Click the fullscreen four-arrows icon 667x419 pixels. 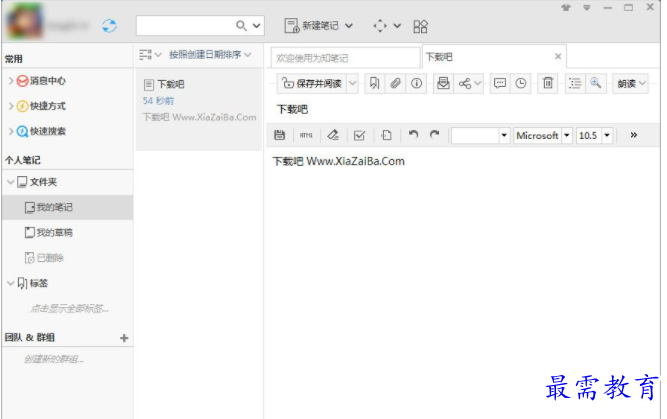coord(380,26)
